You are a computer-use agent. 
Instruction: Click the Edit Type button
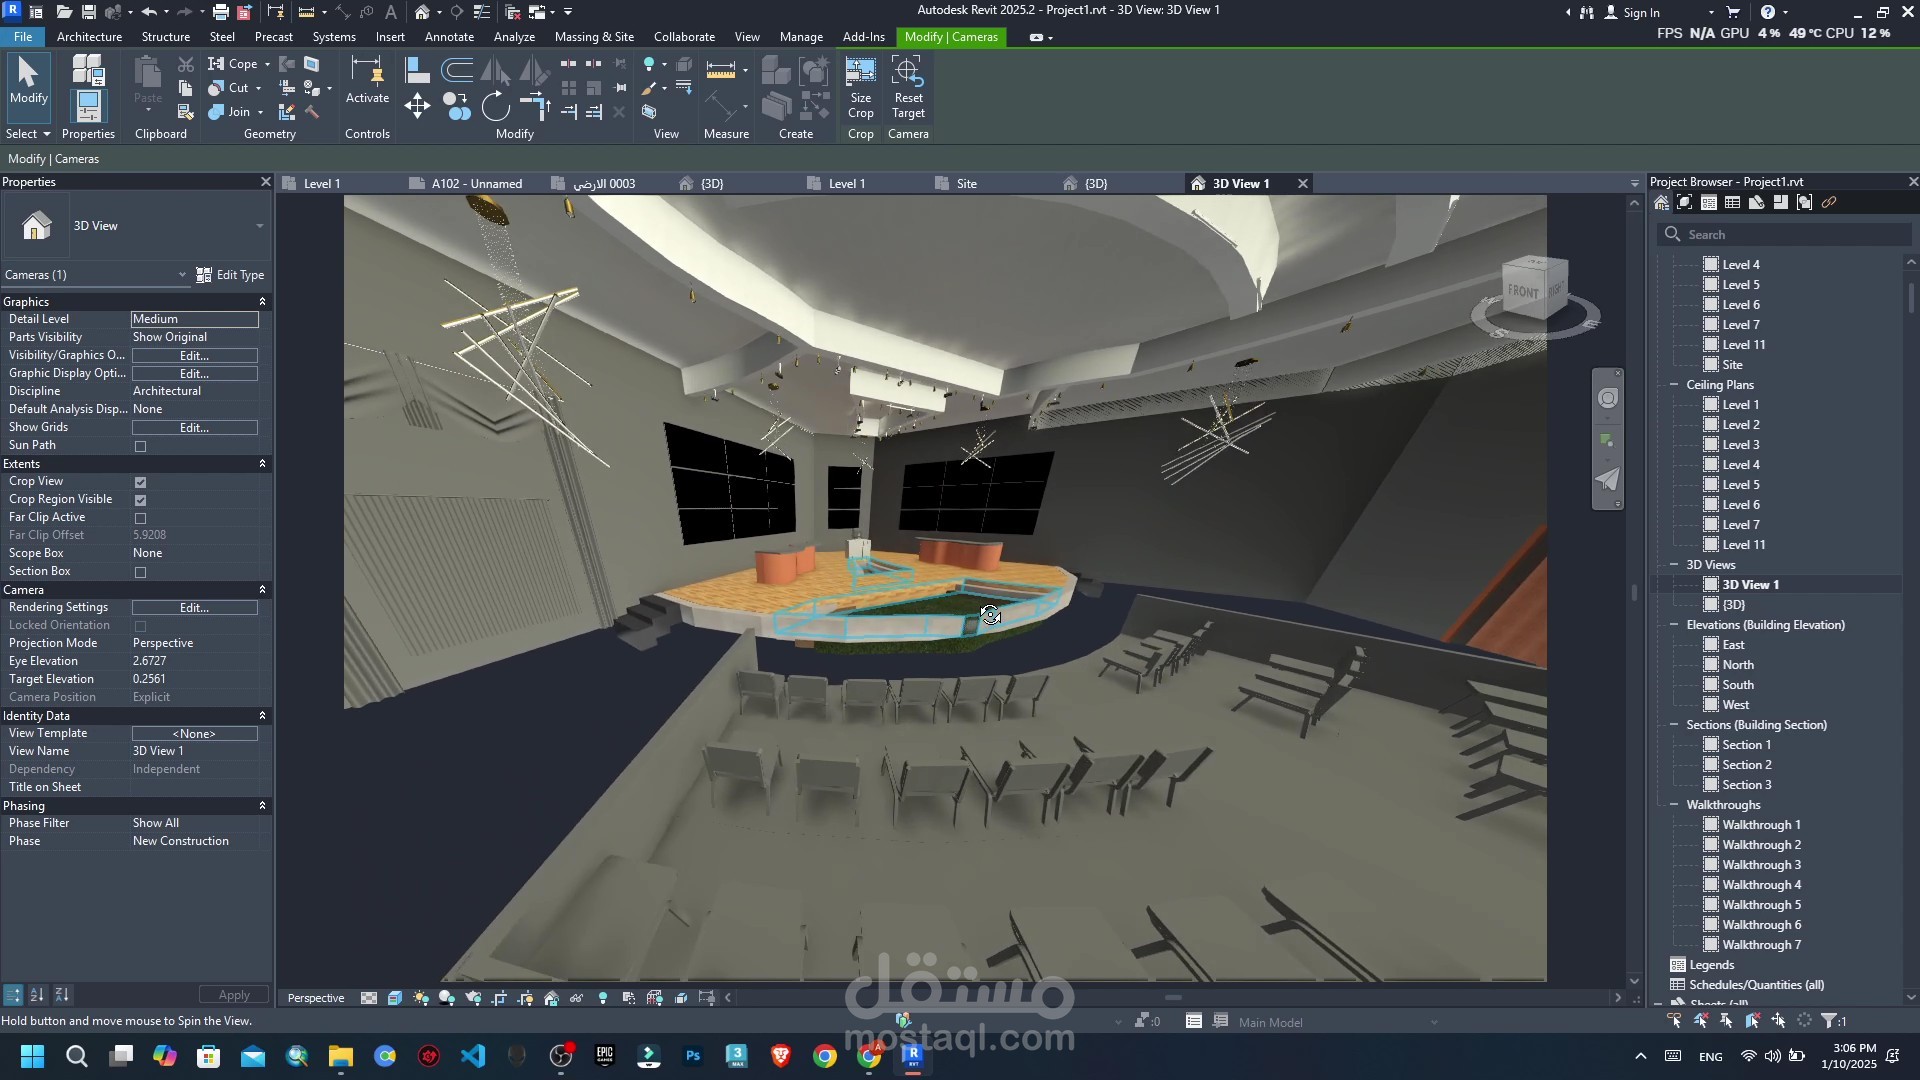click(x=230, y=275)
